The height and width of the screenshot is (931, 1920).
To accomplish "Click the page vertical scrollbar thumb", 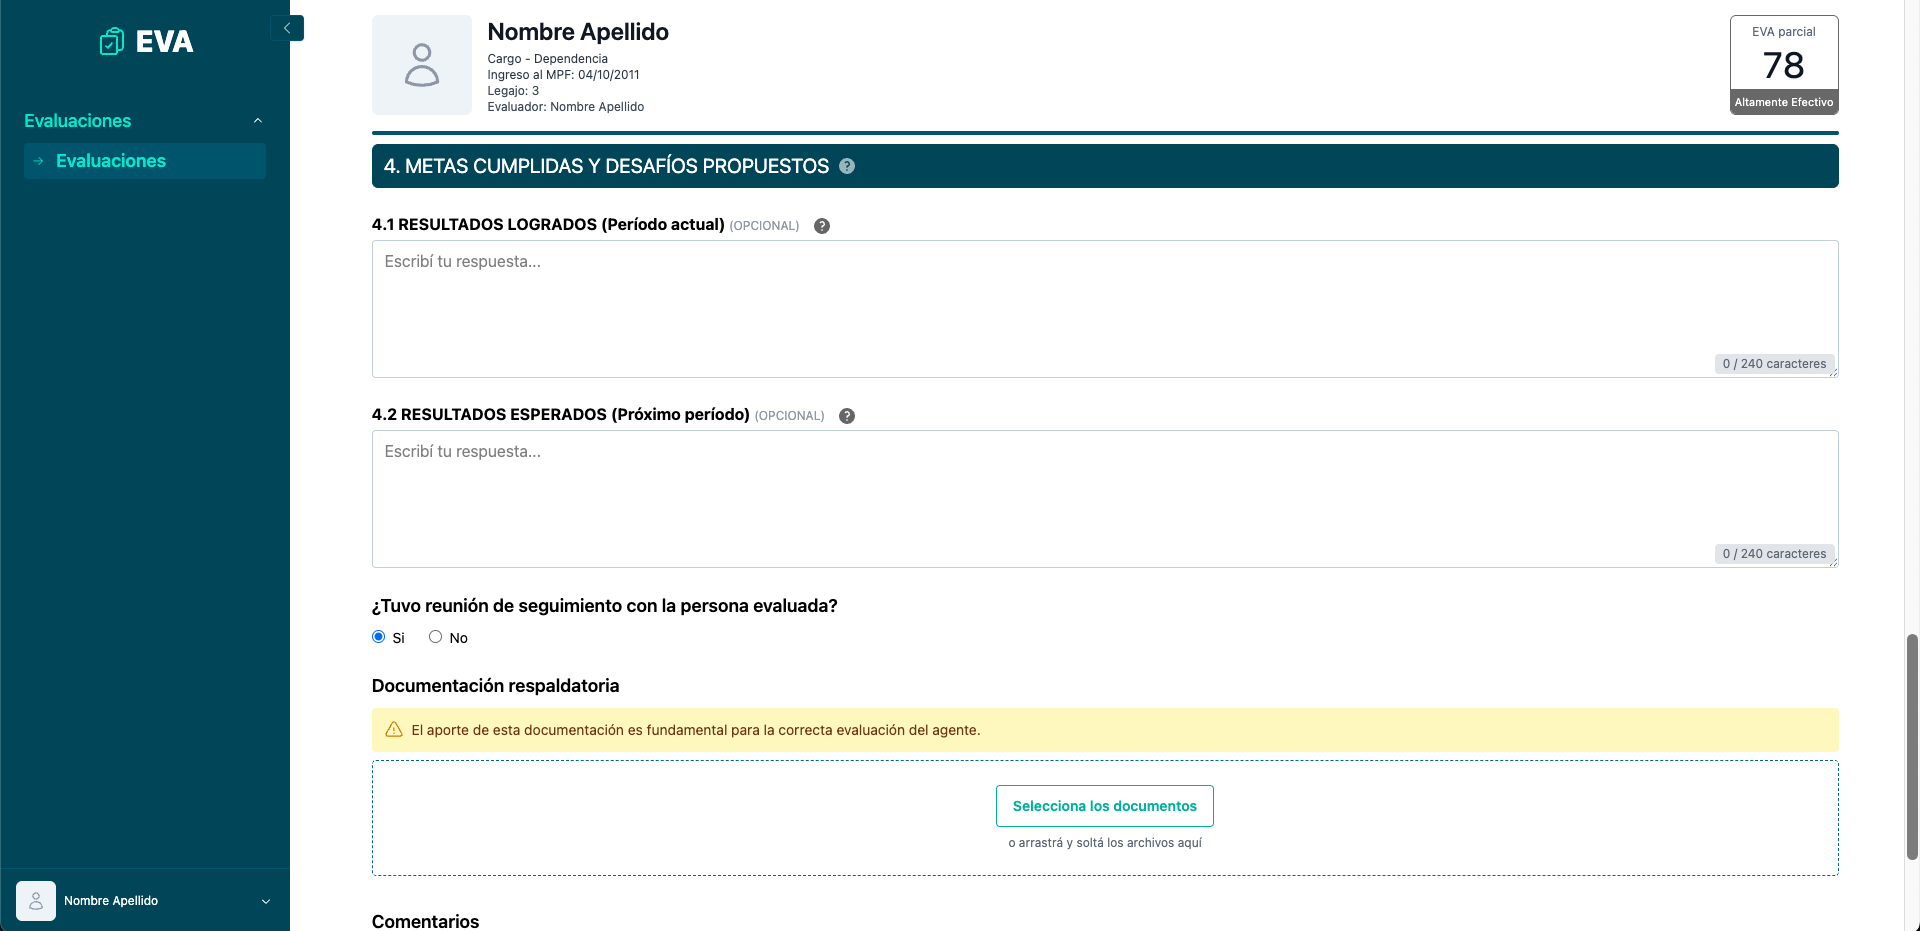I will 1912,746.
